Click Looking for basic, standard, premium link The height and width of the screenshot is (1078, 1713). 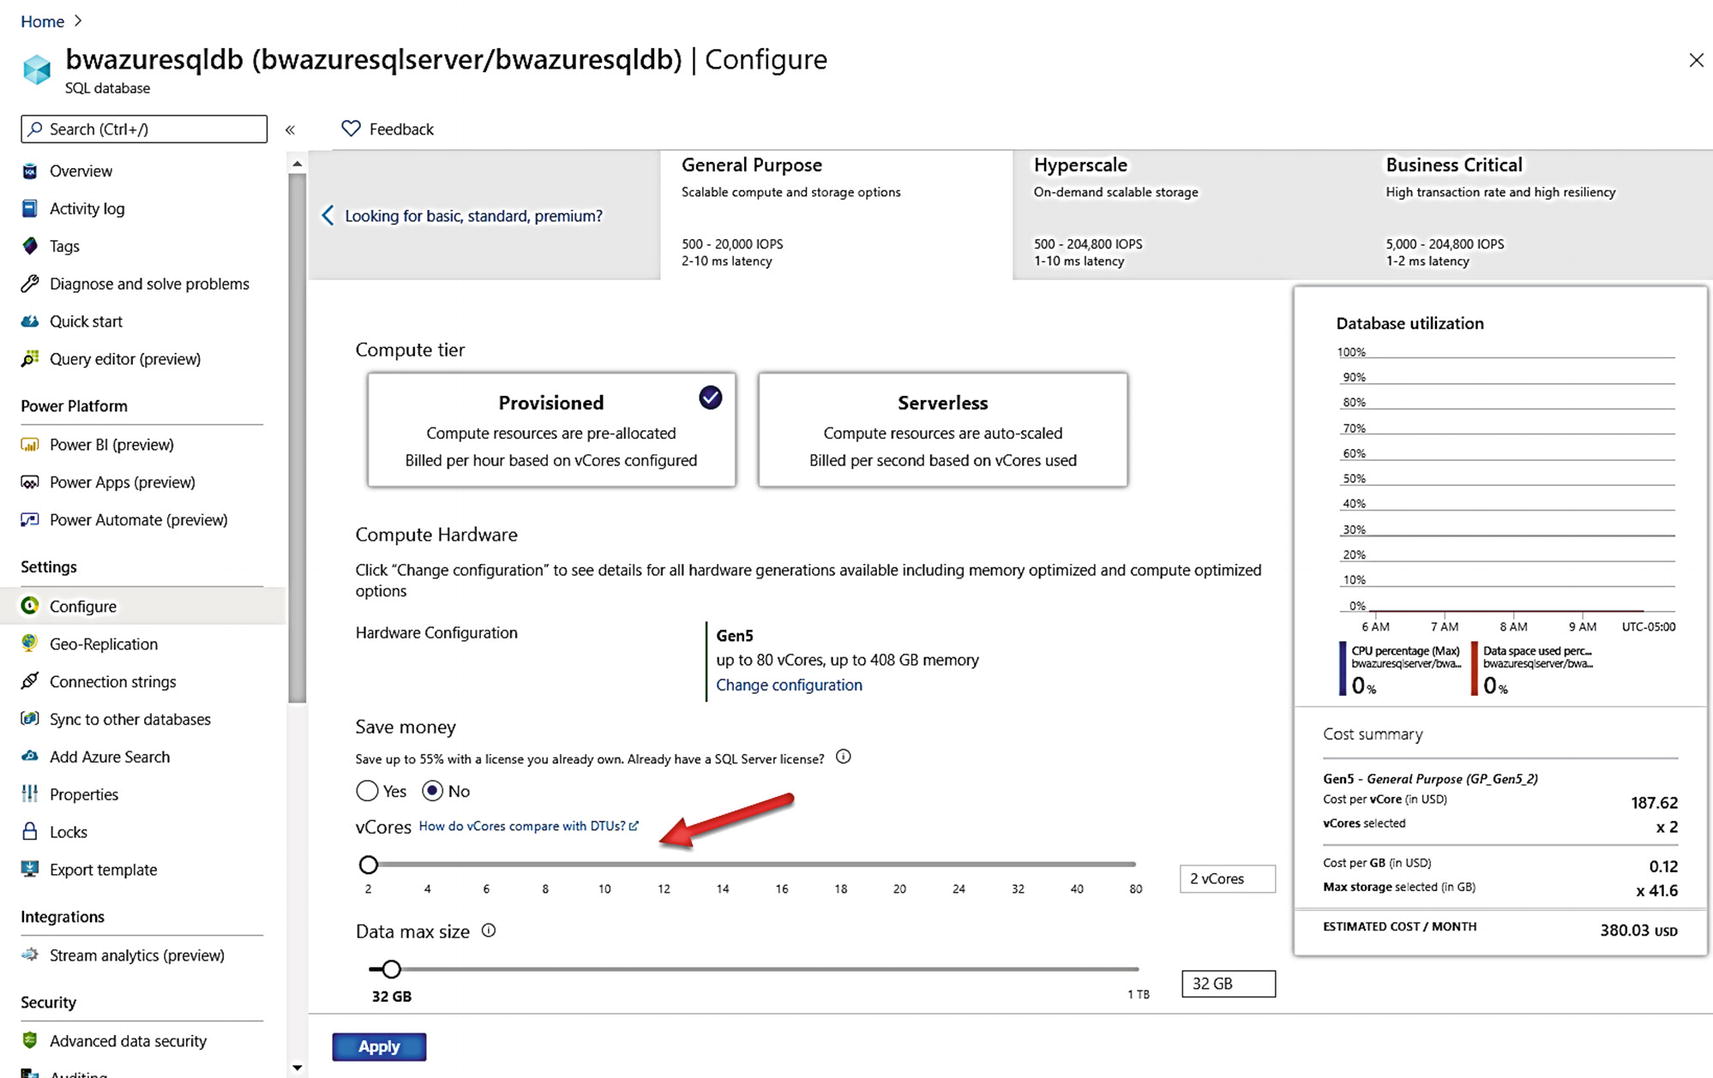(473, 216)
